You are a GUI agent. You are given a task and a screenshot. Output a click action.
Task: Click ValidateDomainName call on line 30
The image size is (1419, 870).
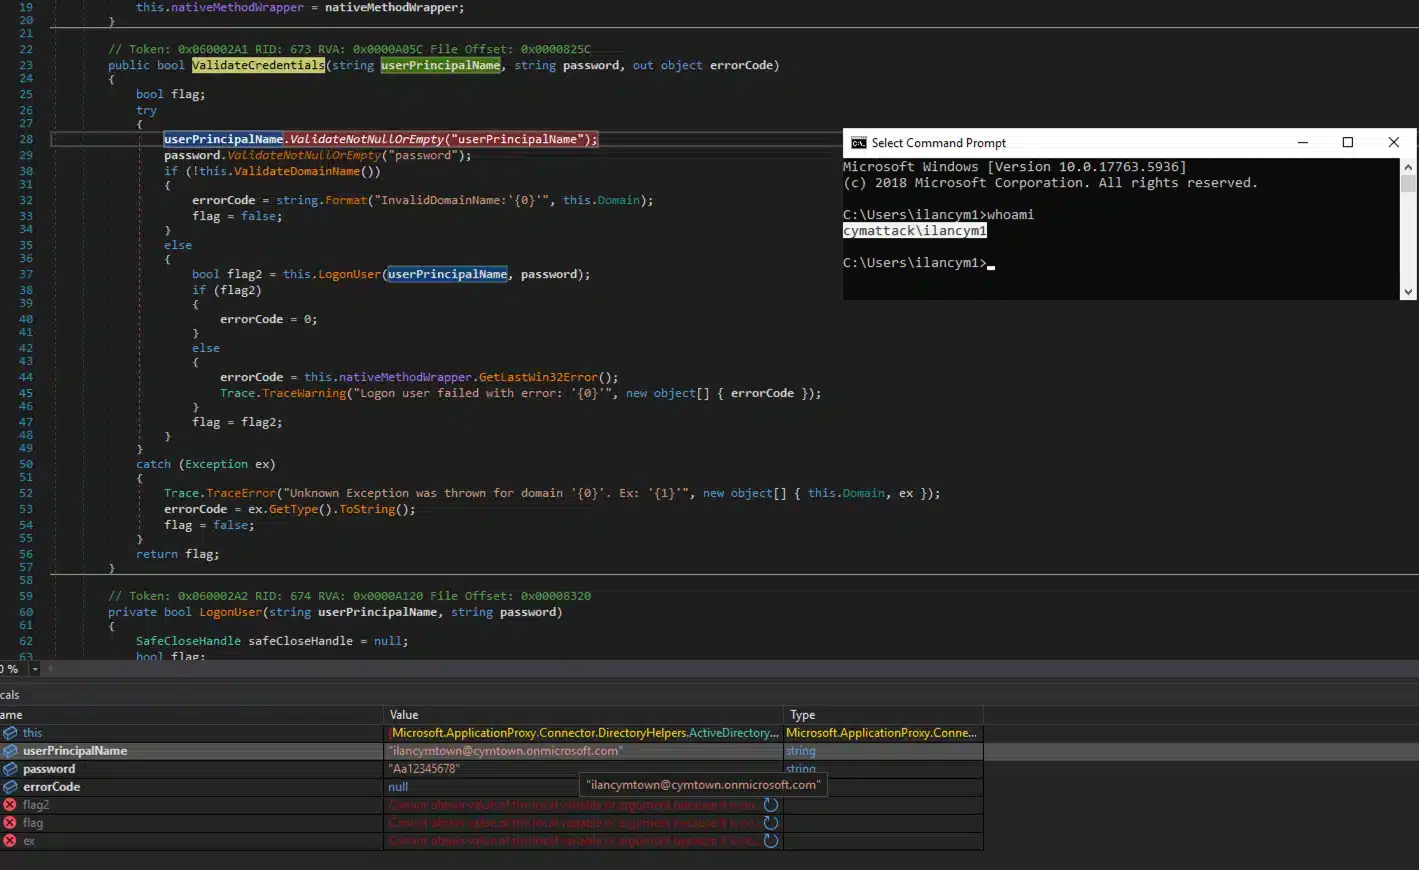pyautogui.click(x=297, y=171)
